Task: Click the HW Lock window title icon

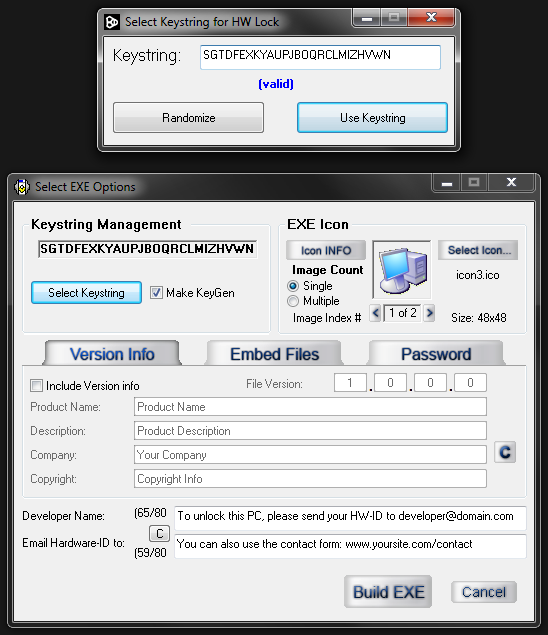Action: point(112,22)
